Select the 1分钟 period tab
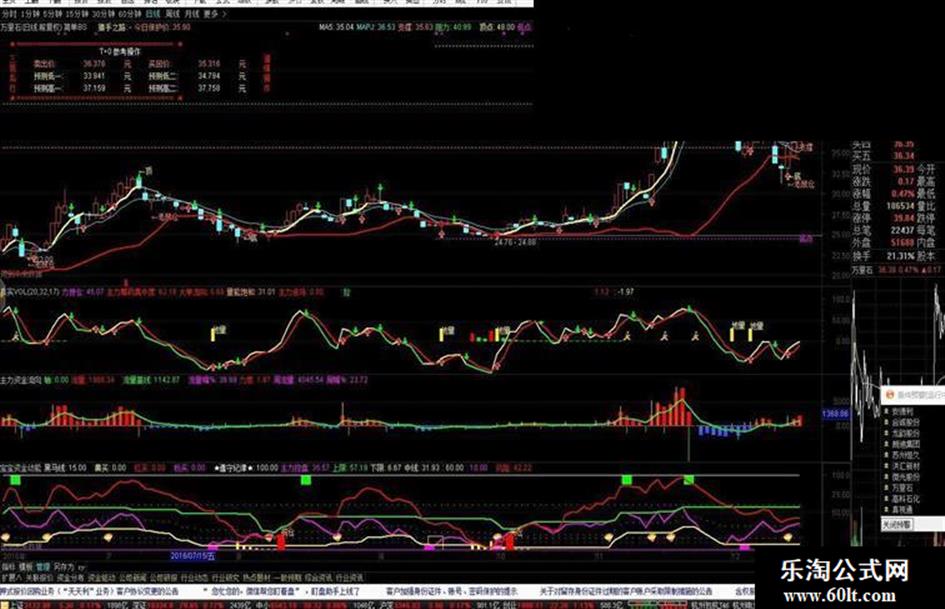 (x=30, y=13)
